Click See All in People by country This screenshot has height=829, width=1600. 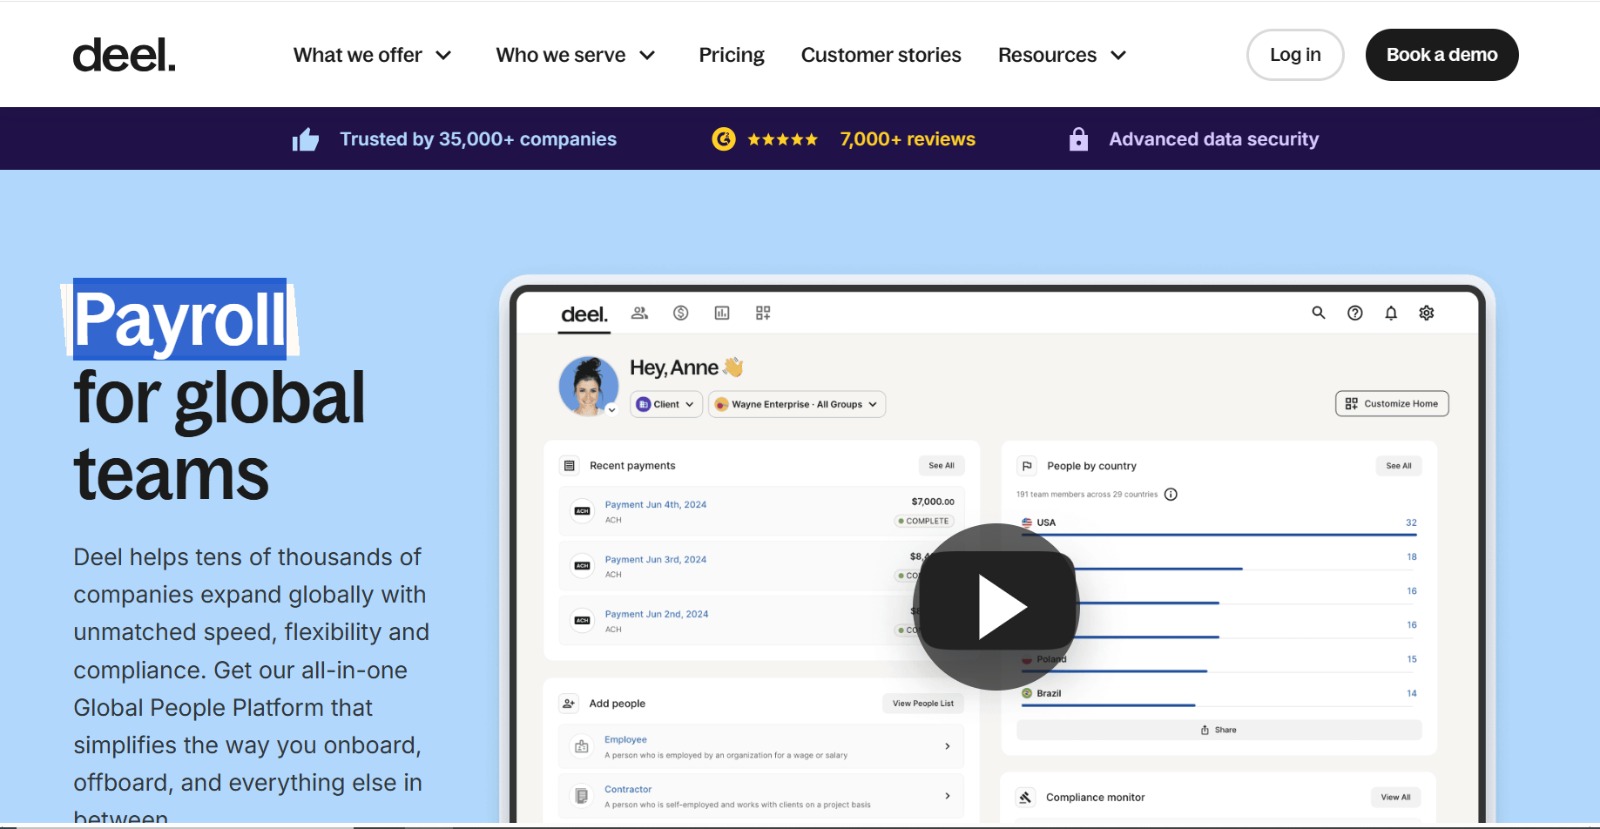point(1399,466)
